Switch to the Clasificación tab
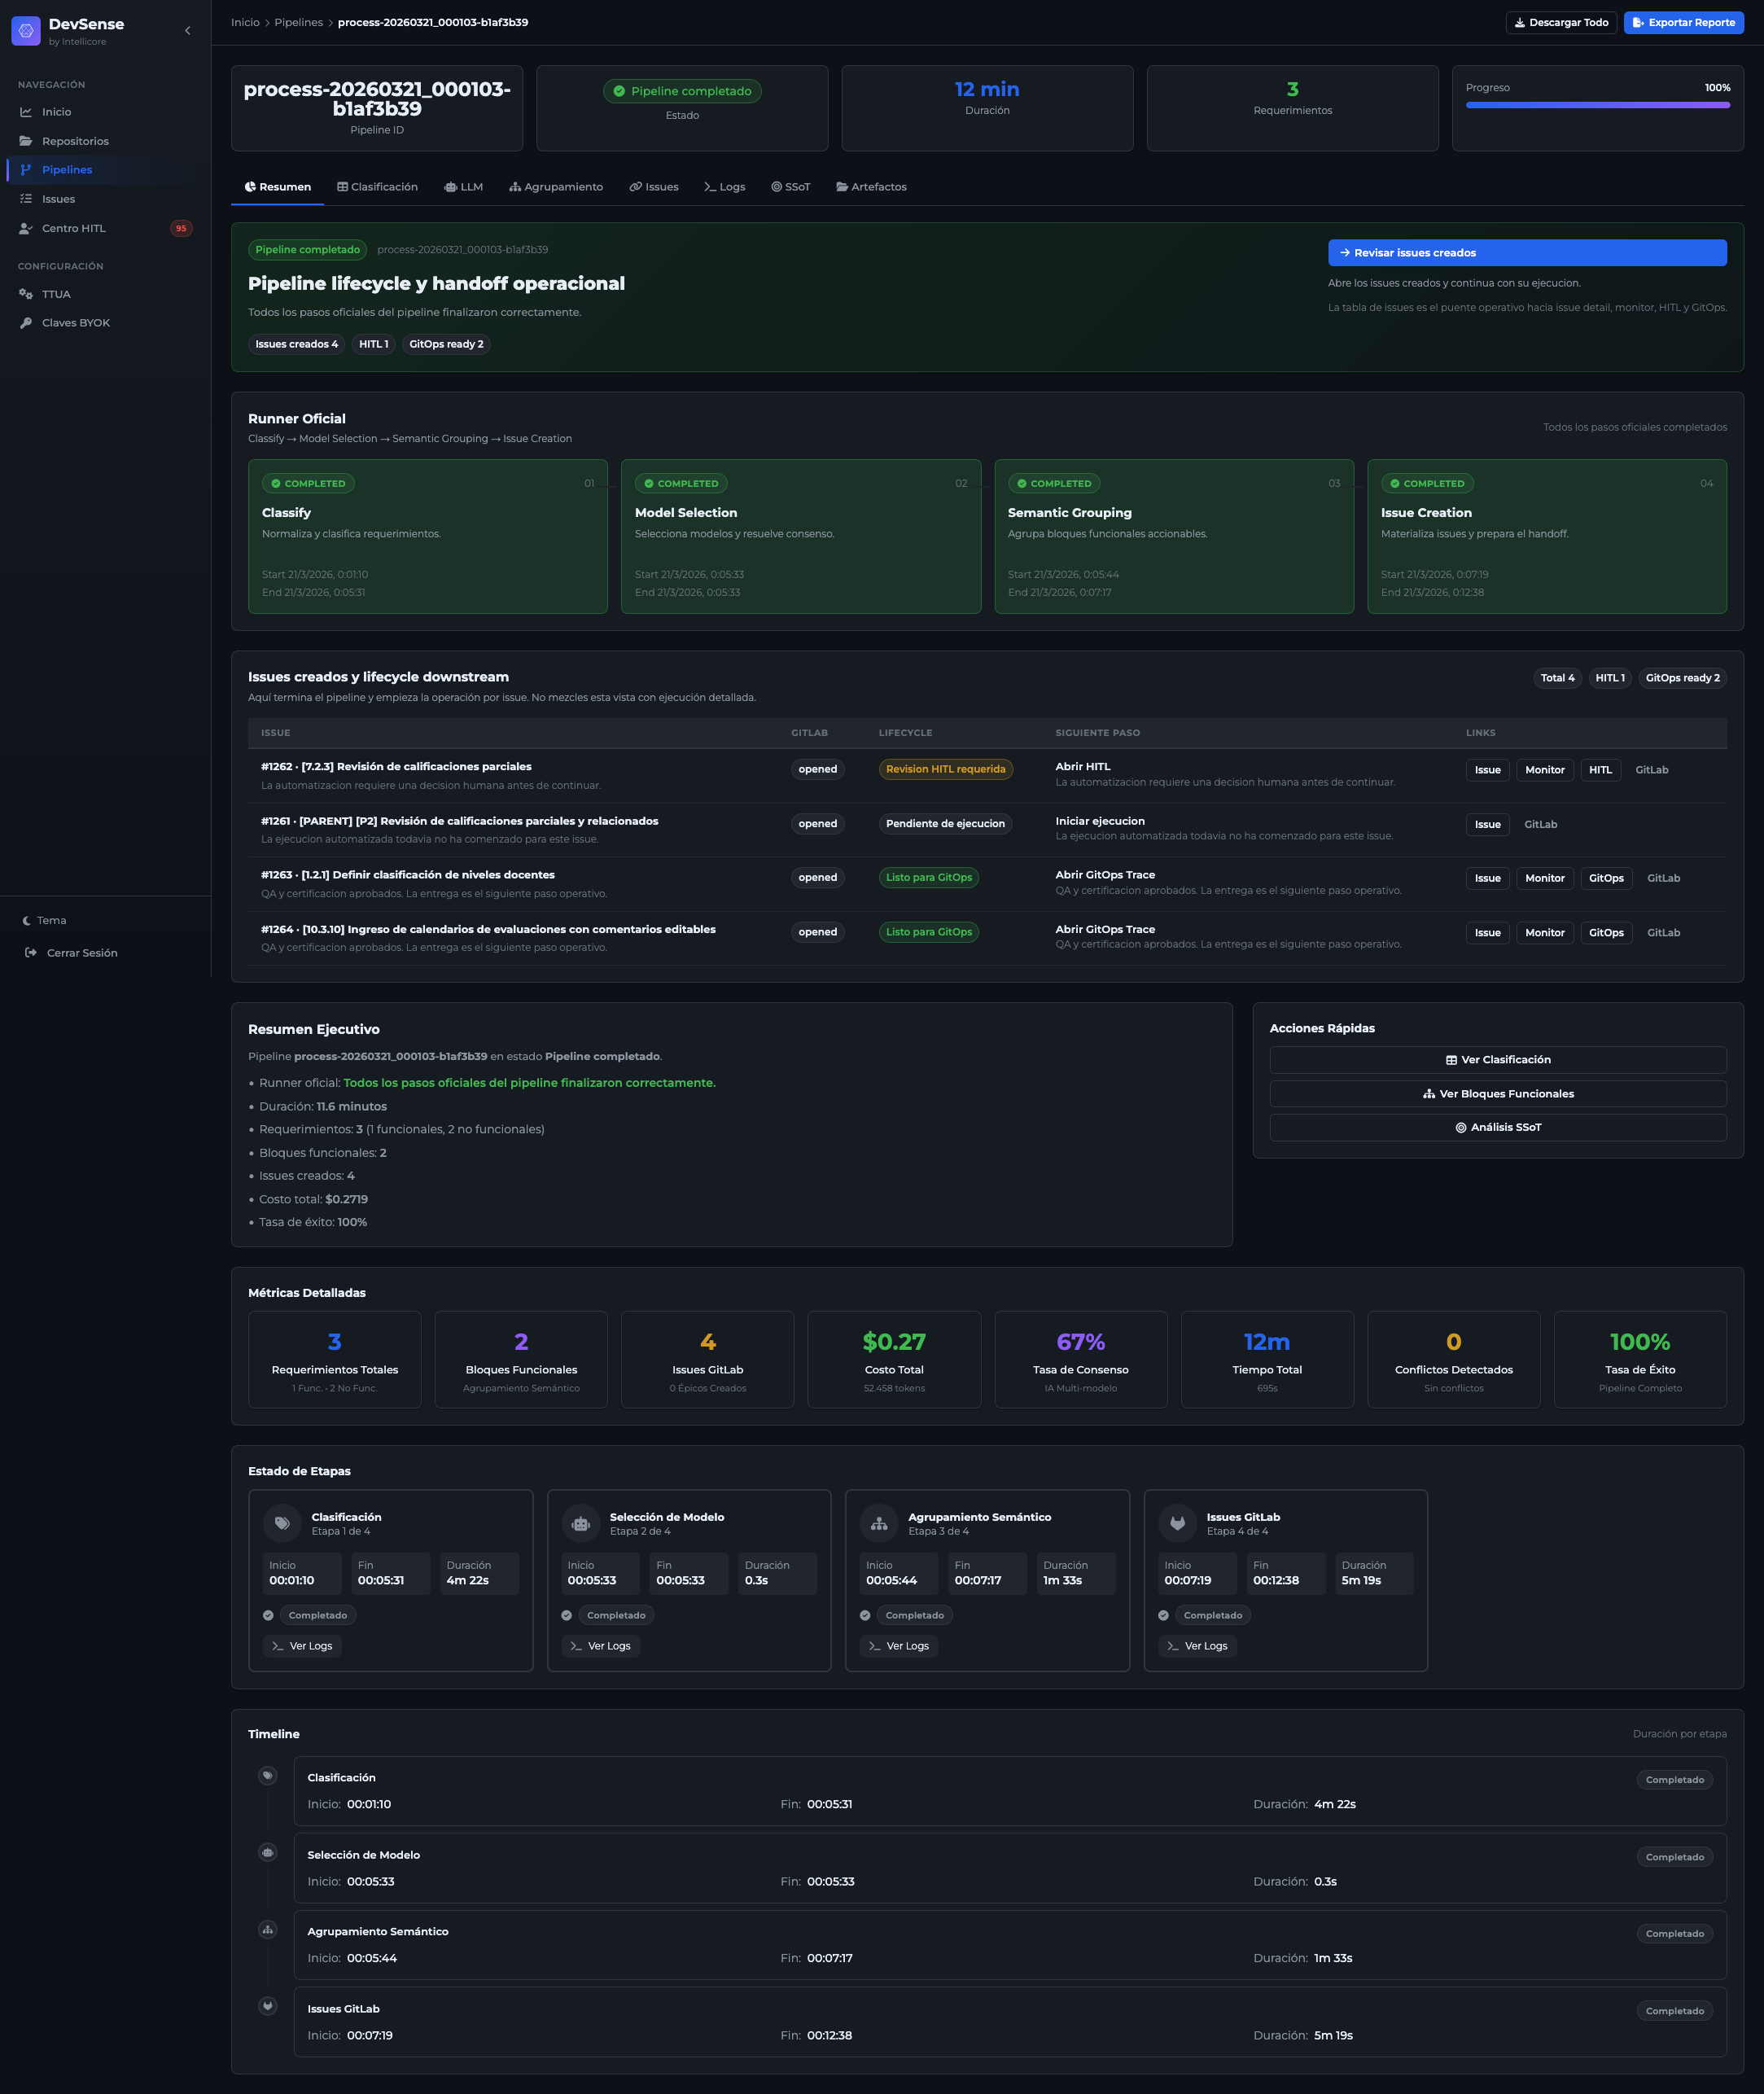1764x2094 pixels. point(377,187)
